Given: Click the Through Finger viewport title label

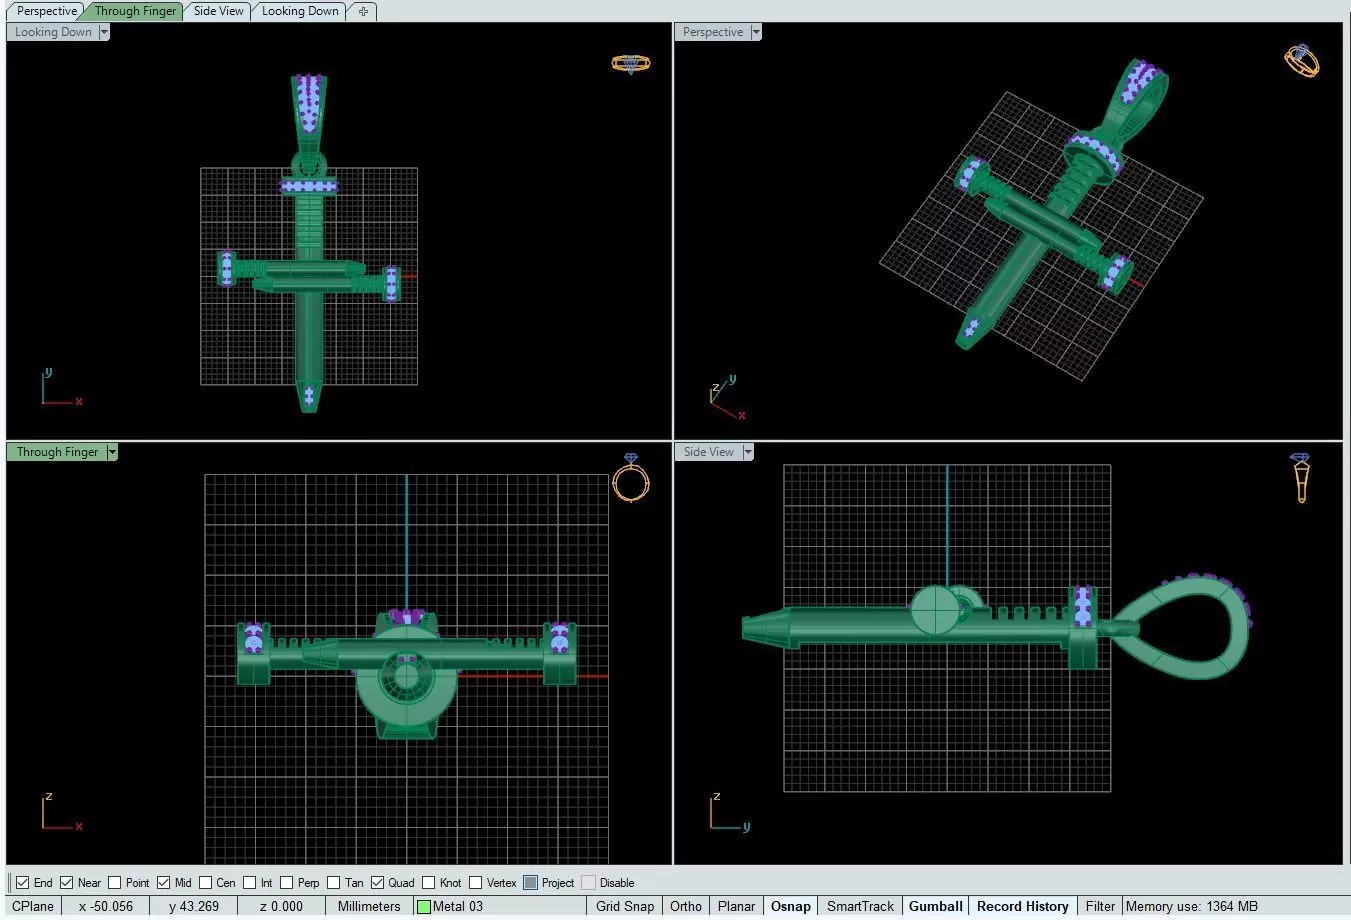Looking at the screenshot, I should tap(57, 452).
